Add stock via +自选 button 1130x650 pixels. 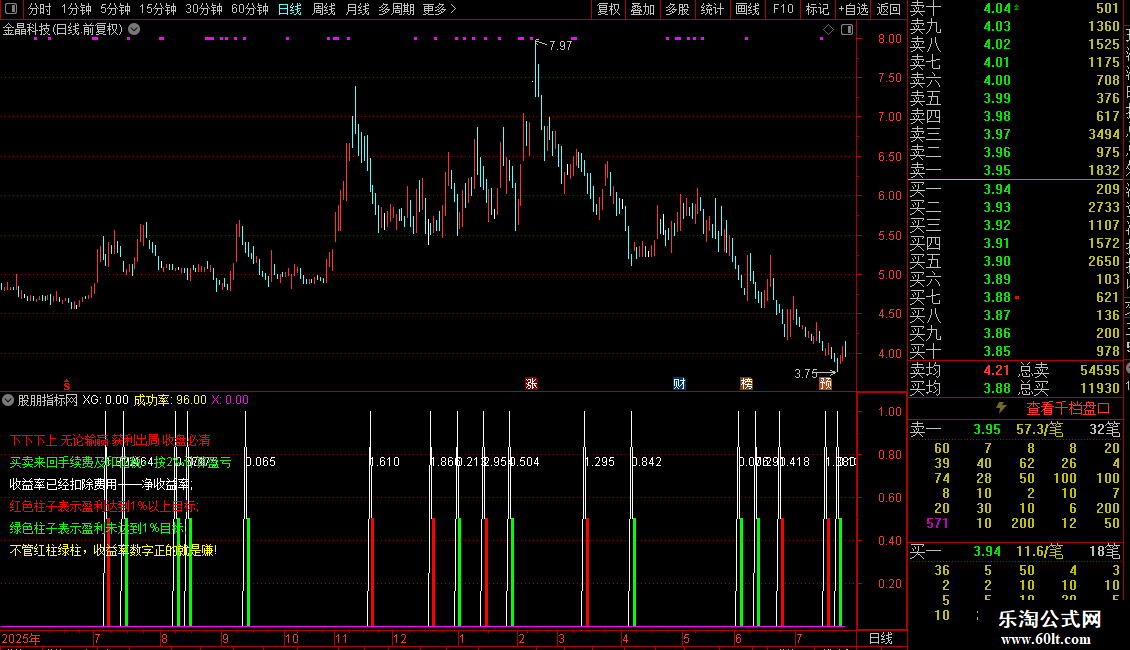pos(854,9)
